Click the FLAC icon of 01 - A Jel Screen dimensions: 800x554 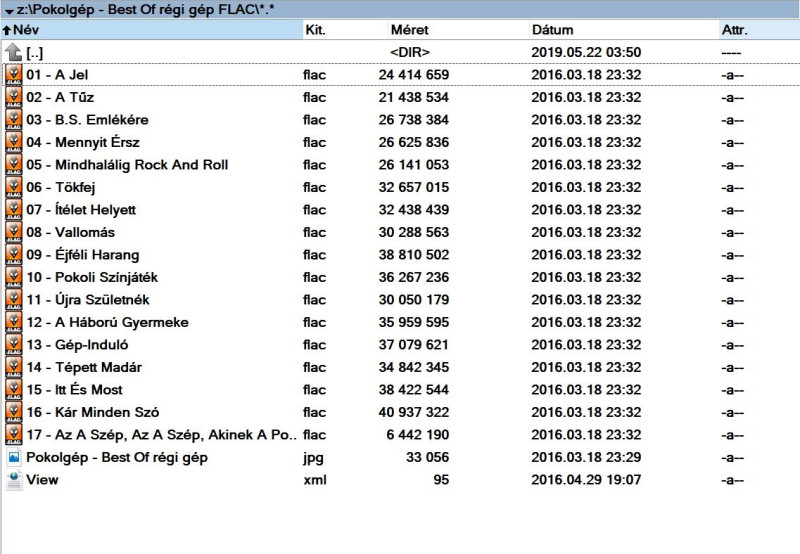tap(14, 75)
